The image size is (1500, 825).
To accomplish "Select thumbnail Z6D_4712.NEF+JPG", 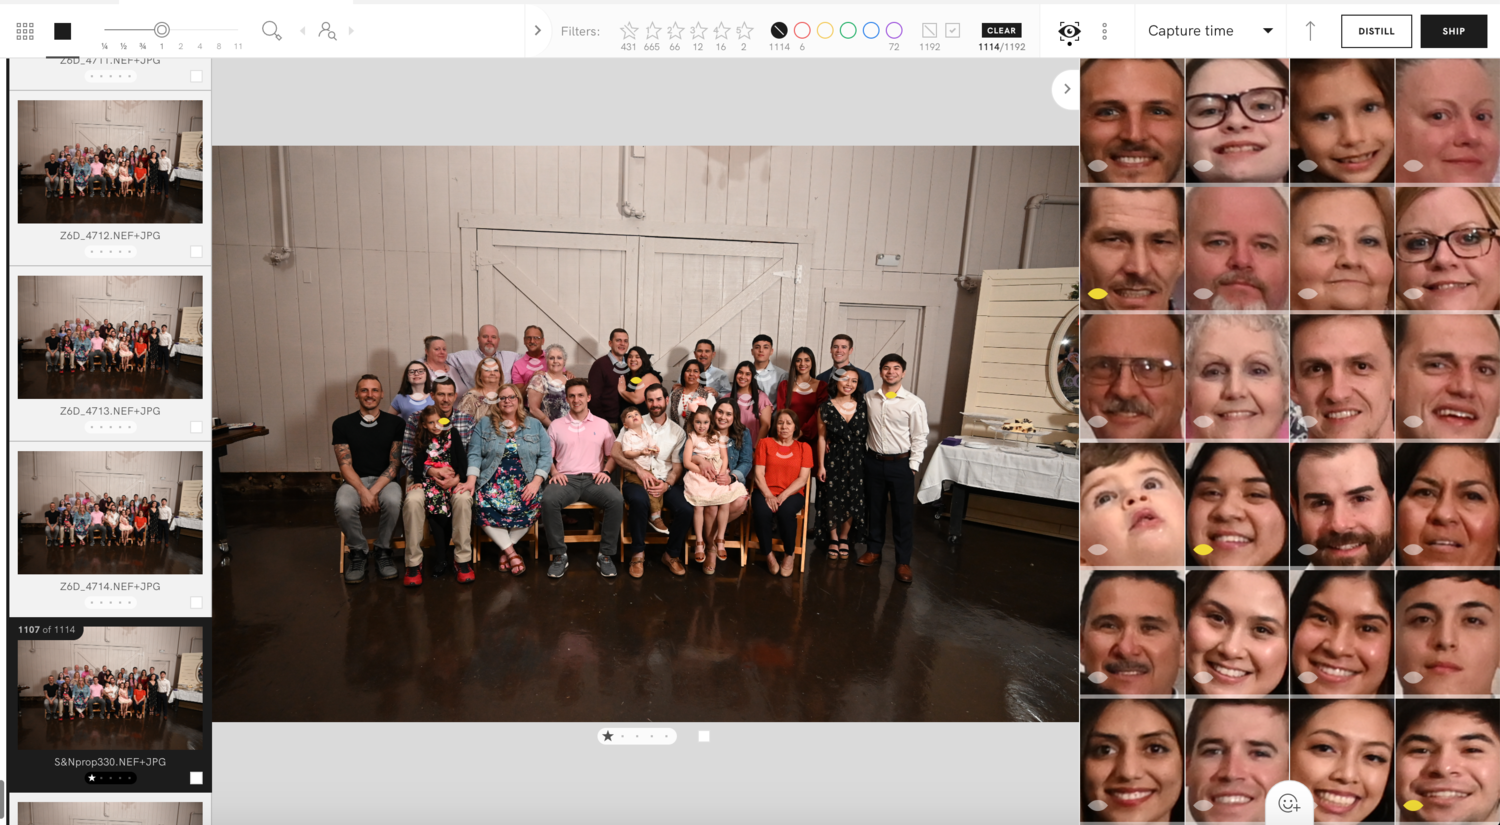I will (110, 161).
